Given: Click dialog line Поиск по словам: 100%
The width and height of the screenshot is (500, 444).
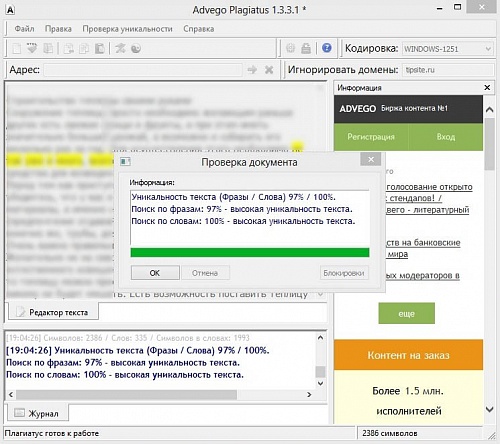Looking at the screenshot, I should click(243, 221).
